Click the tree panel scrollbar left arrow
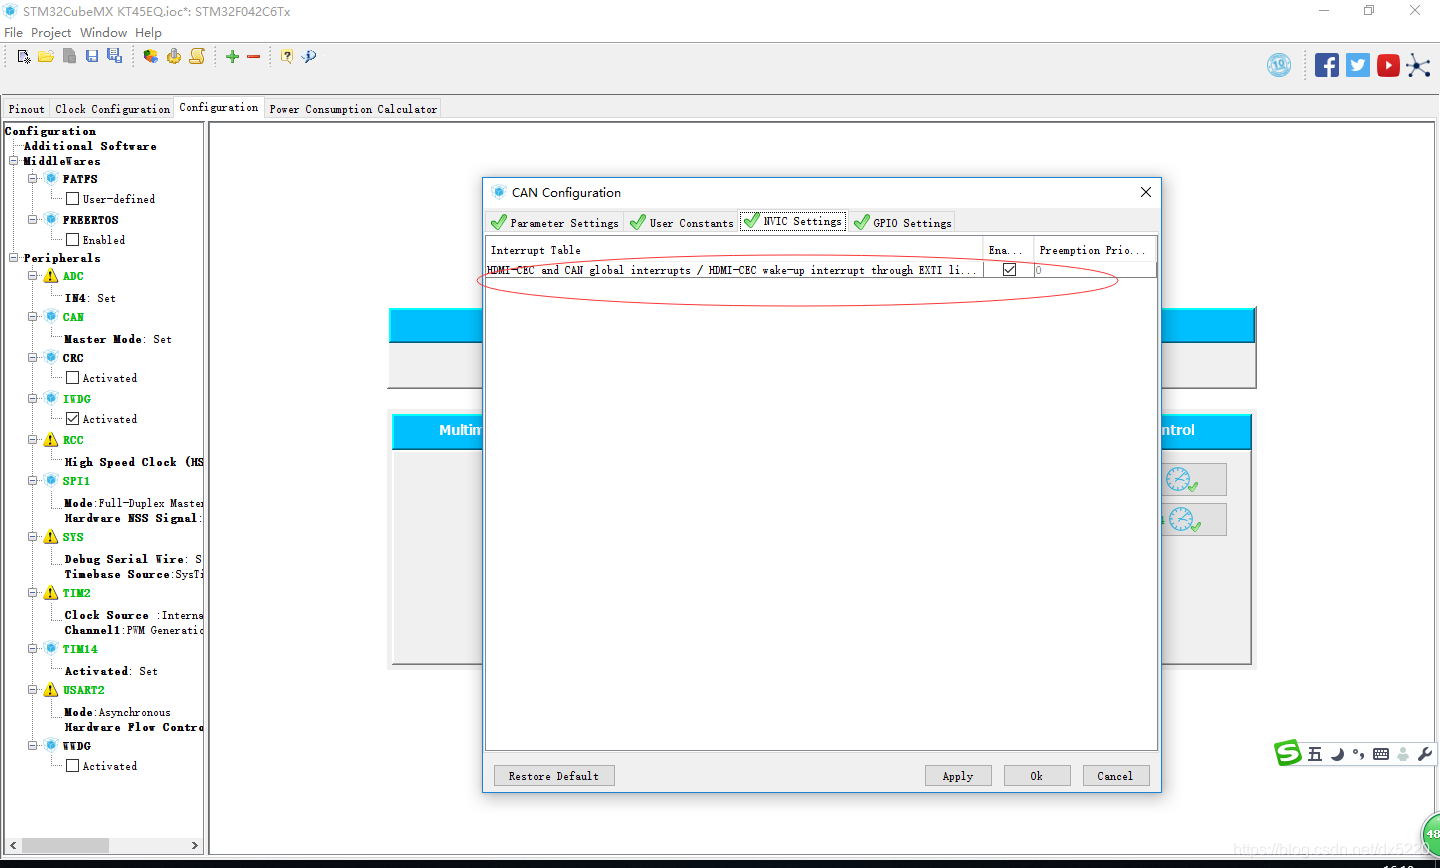Screen dimensions: 1440x868 (x=13, y=845)
